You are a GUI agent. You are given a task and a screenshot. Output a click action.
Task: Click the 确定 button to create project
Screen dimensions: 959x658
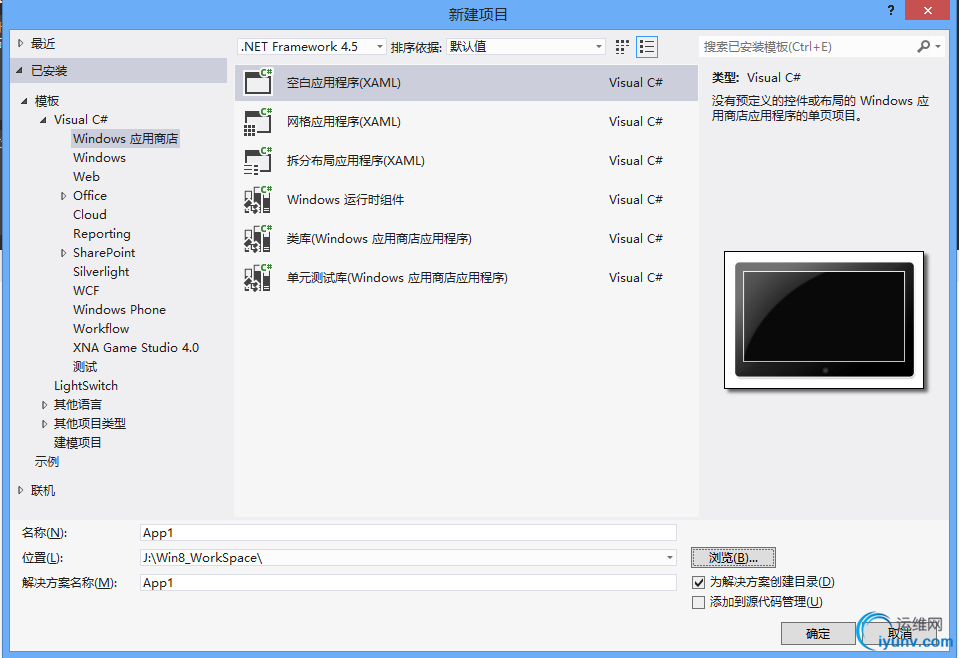click(817, 633)
